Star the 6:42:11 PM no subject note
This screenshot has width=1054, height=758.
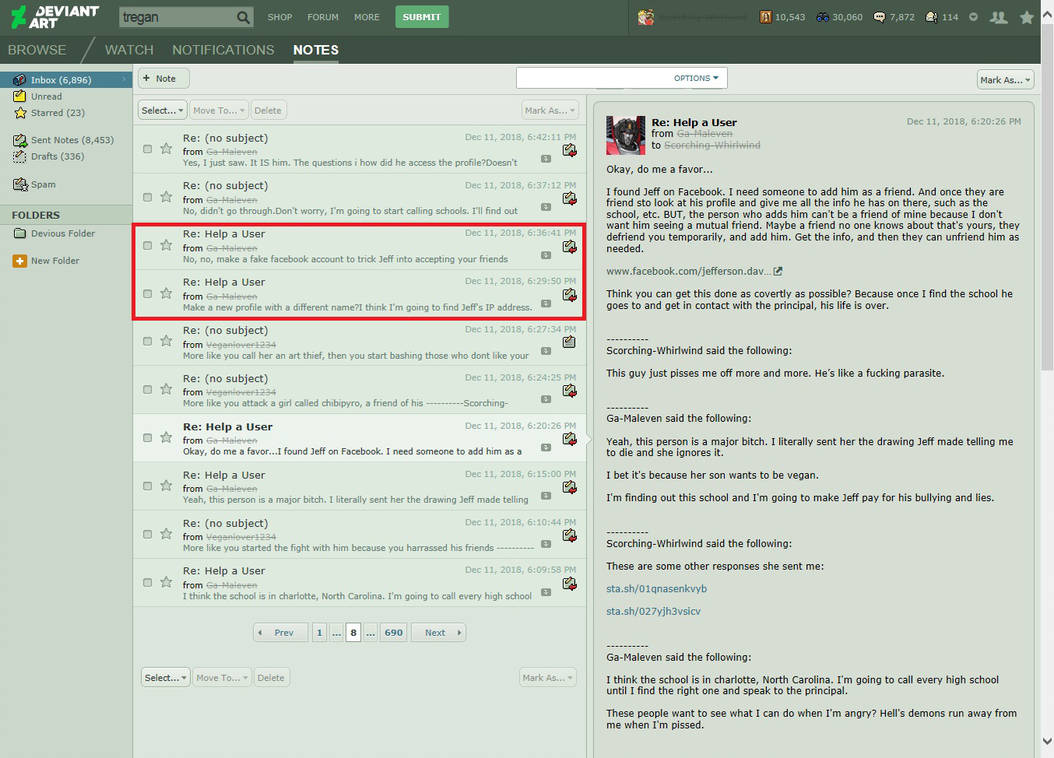166,149
